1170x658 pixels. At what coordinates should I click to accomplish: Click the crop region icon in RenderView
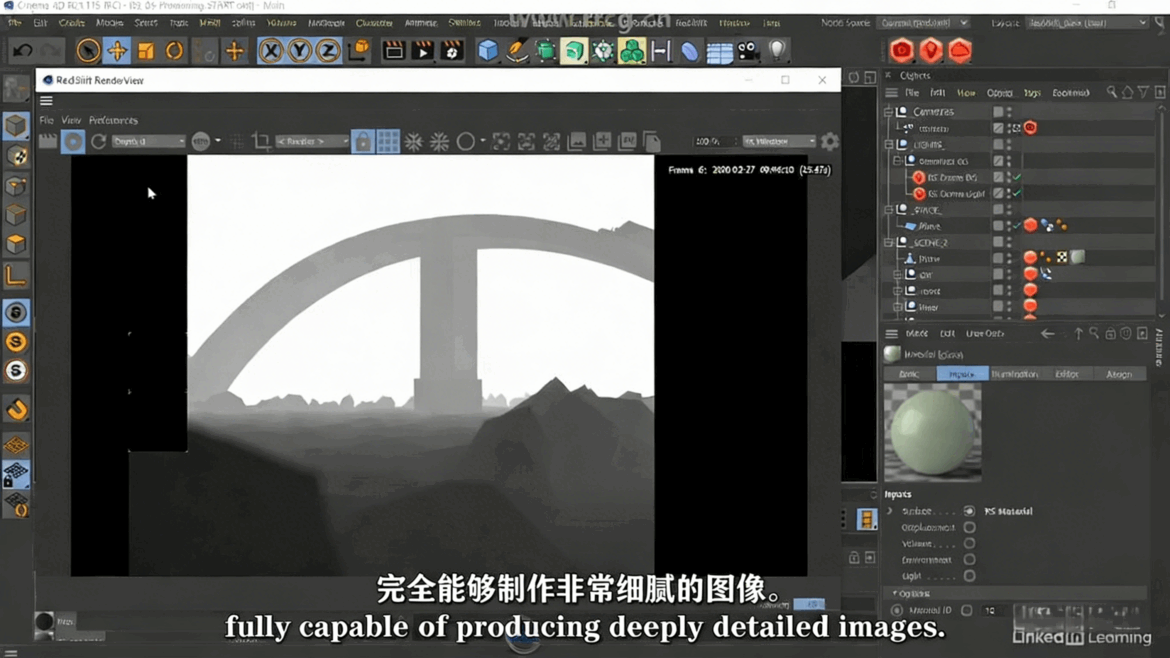[x=261, y=142]
